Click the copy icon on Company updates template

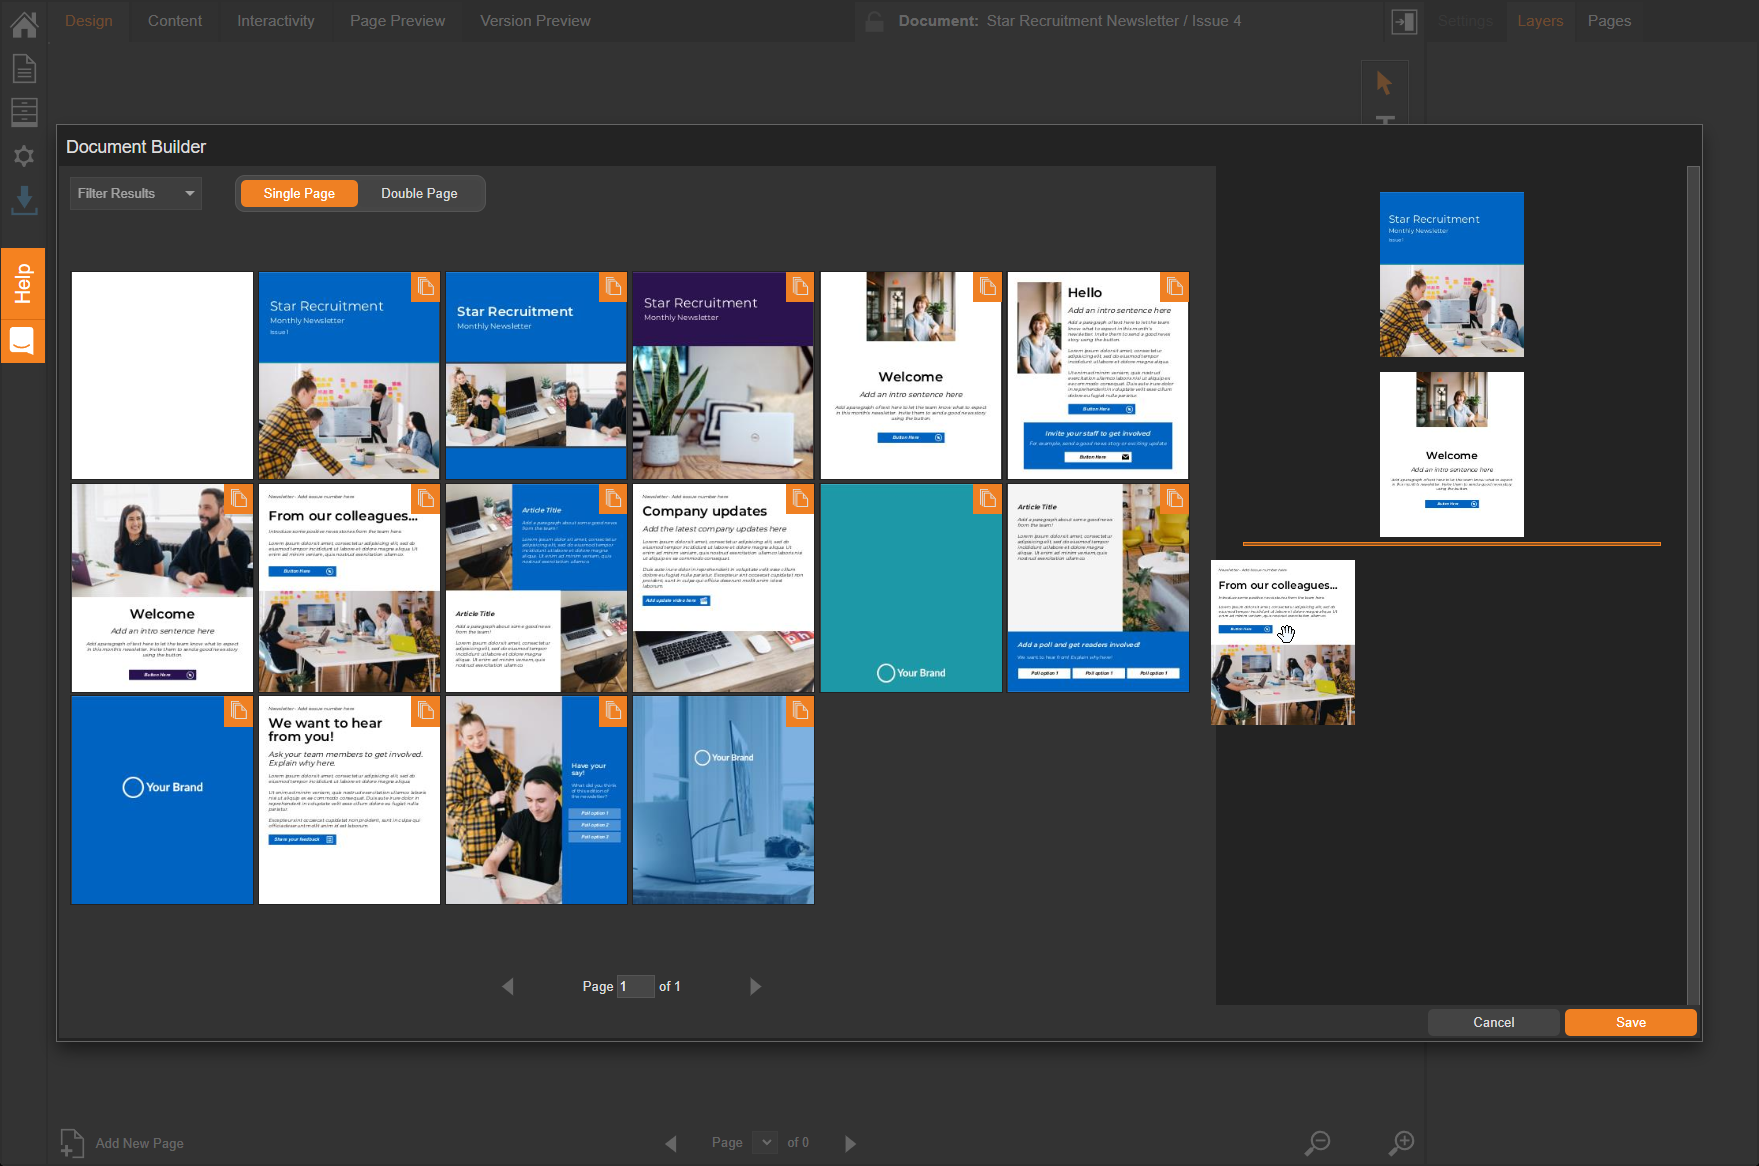pos(800,498)
